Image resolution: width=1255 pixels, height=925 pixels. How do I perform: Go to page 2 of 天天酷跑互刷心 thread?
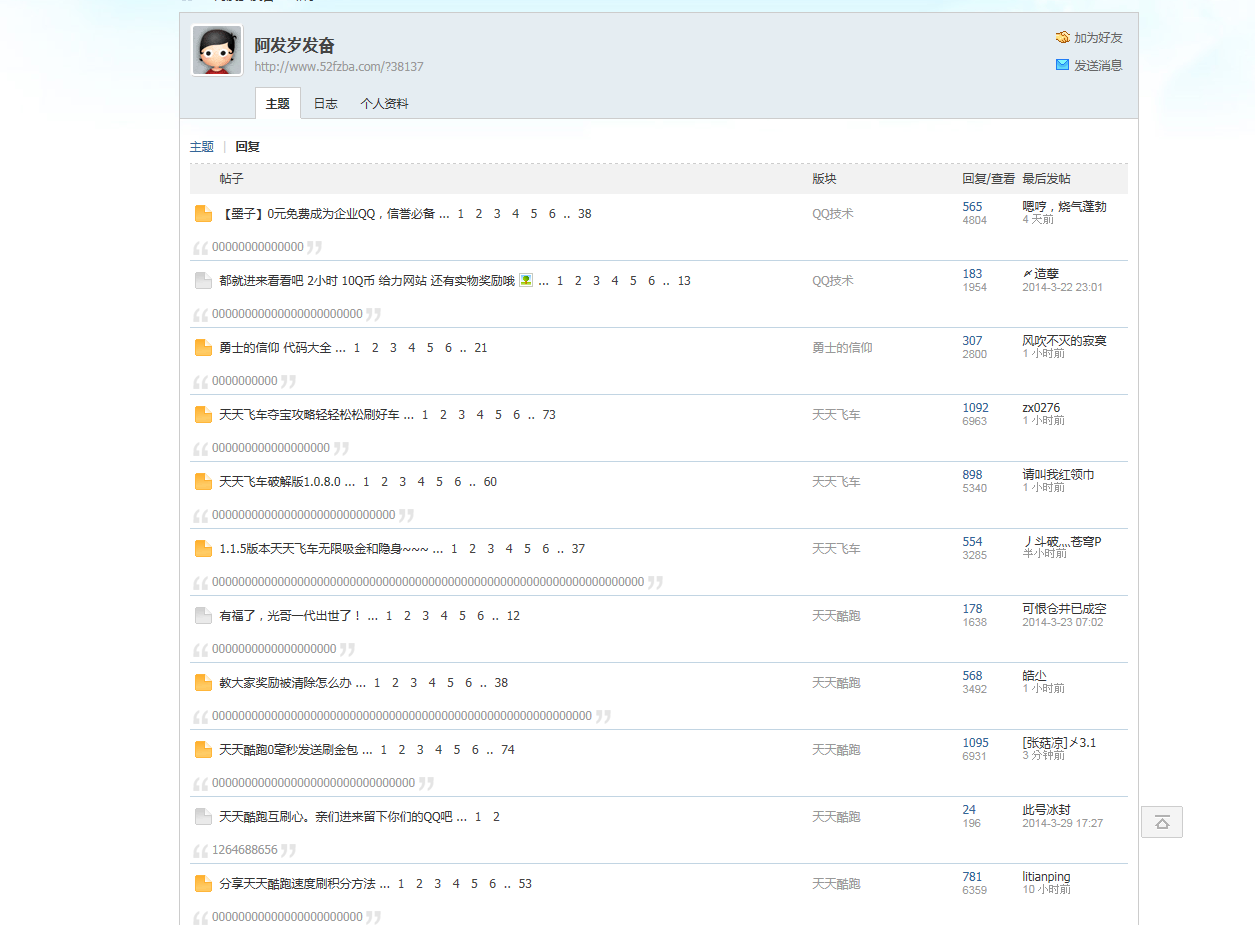[496, 816]
